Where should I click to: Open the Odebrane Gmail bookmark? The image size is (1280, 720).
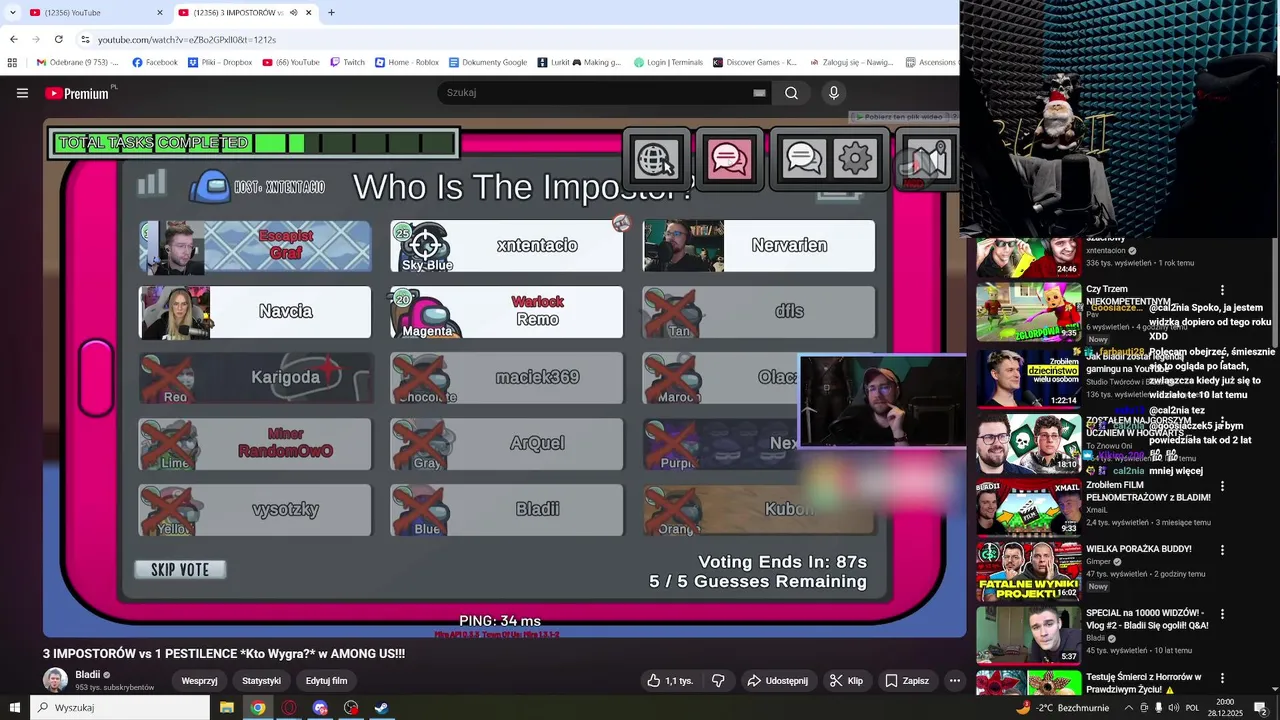(78, 62)
